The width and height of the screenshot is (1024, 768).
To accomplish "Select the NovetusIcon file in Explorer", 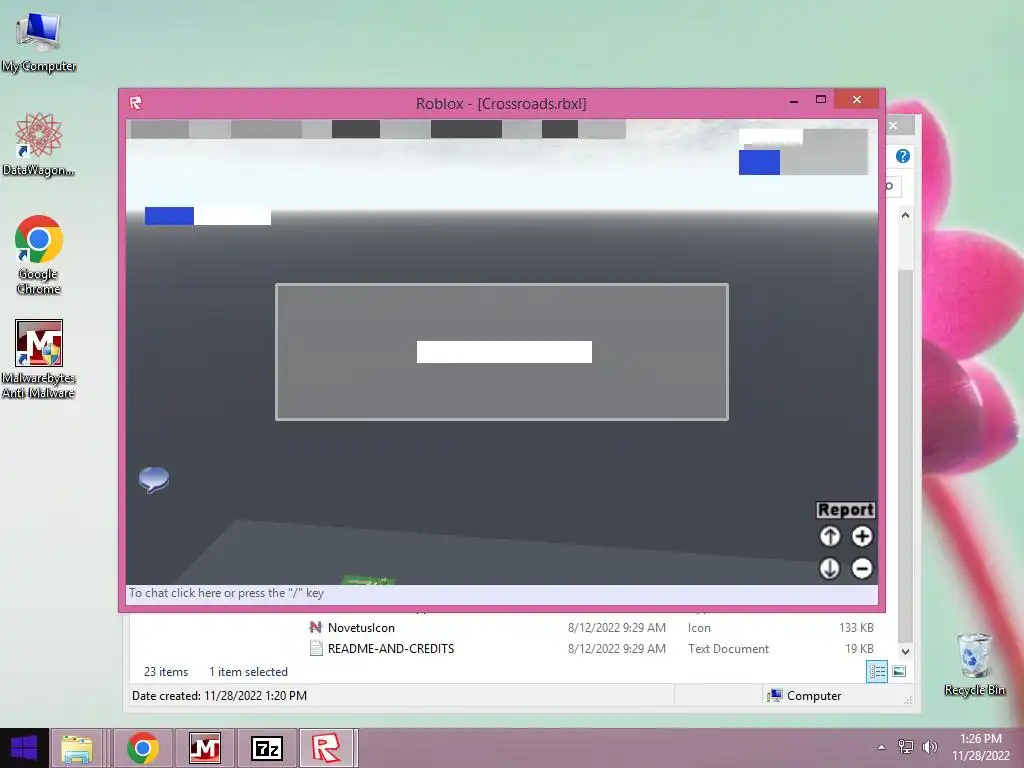I will [x=361, y=628].
